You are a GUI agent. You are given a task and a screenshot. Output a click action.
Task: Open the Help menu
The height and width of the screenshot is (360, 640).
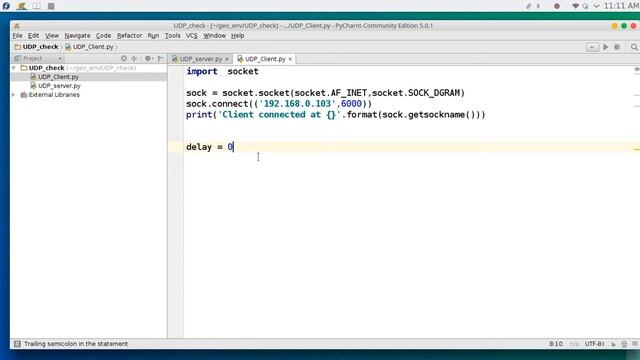click(x=238, y=36)
